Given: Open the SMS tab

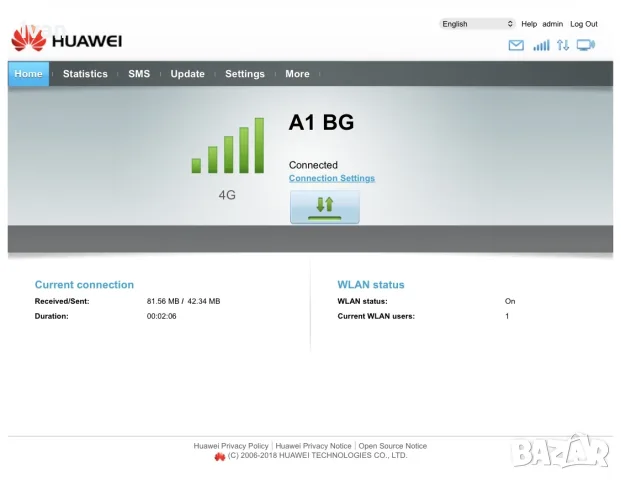Looking at the screenshot, I should point(139,74).
